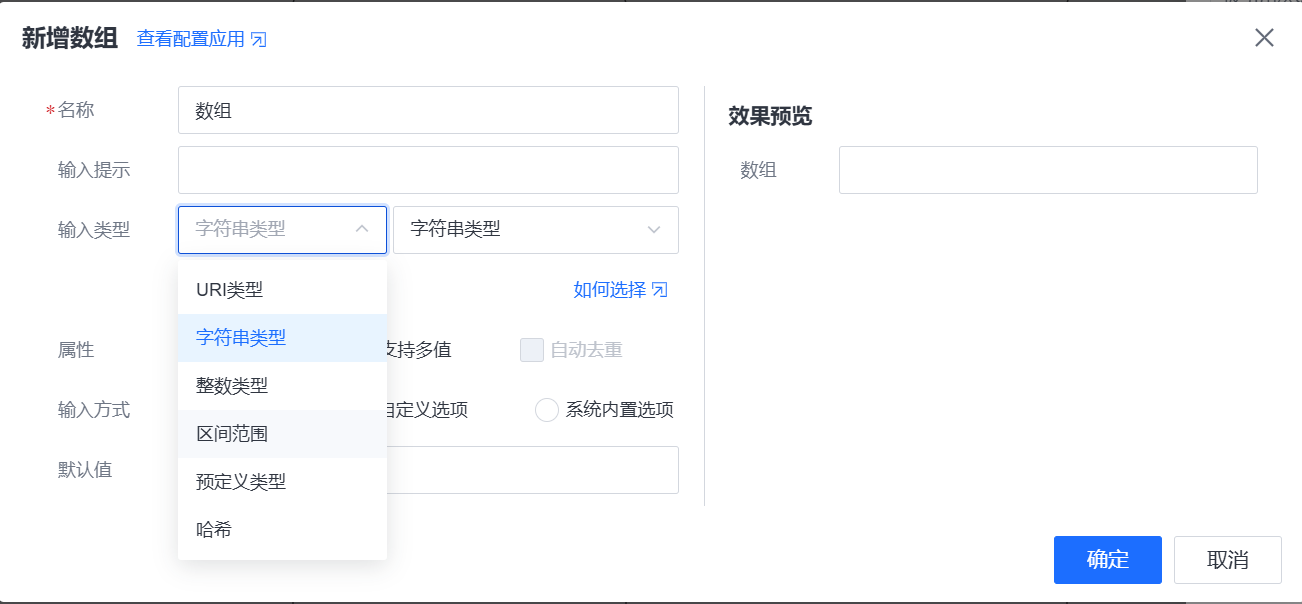Click external-link icon beside 查看配置应用

click(258, 40)
